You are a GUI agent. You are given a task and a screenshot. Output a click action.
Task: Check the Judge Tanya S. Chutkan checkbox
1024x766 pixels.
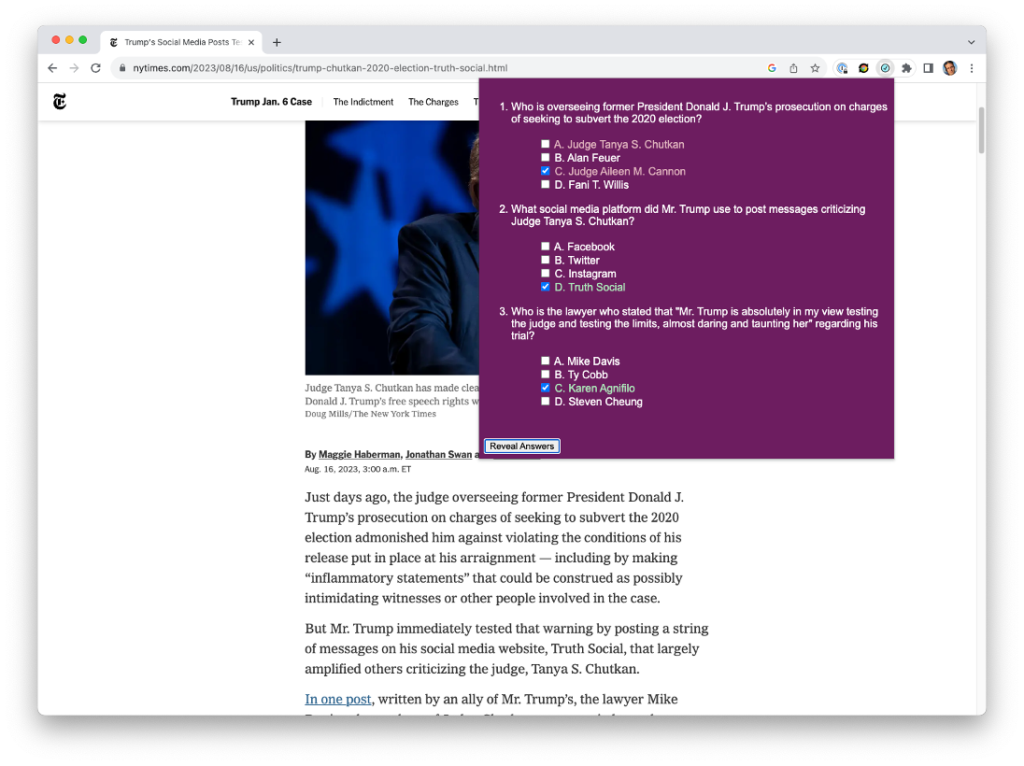tap(545, 145)
